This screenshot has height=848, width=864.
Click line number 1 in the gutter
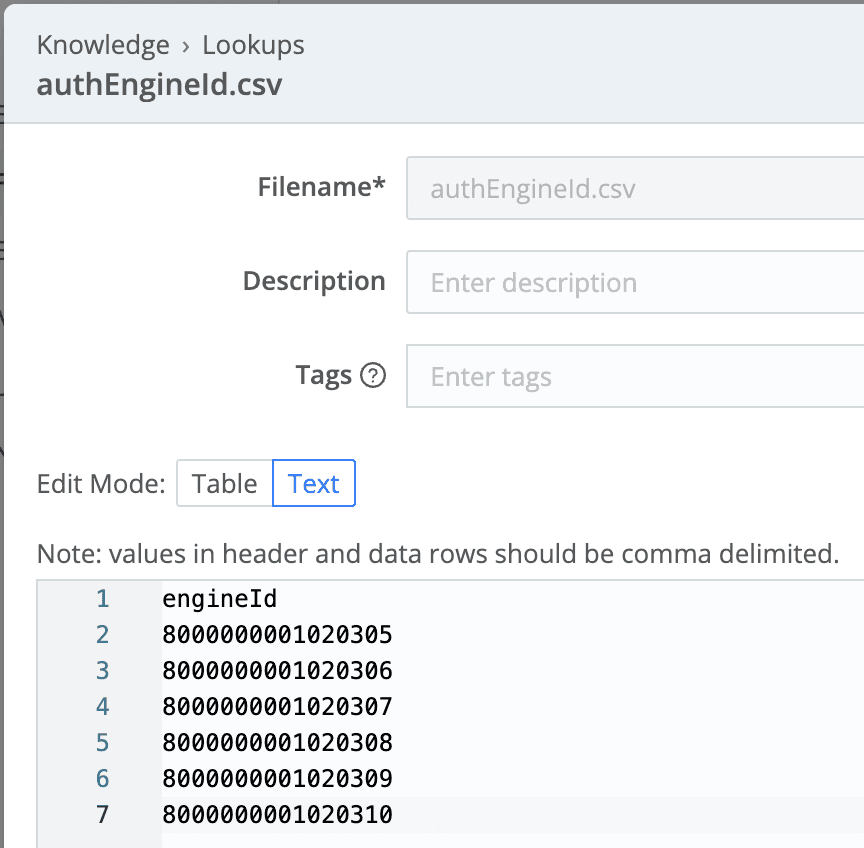click(102, 599)
